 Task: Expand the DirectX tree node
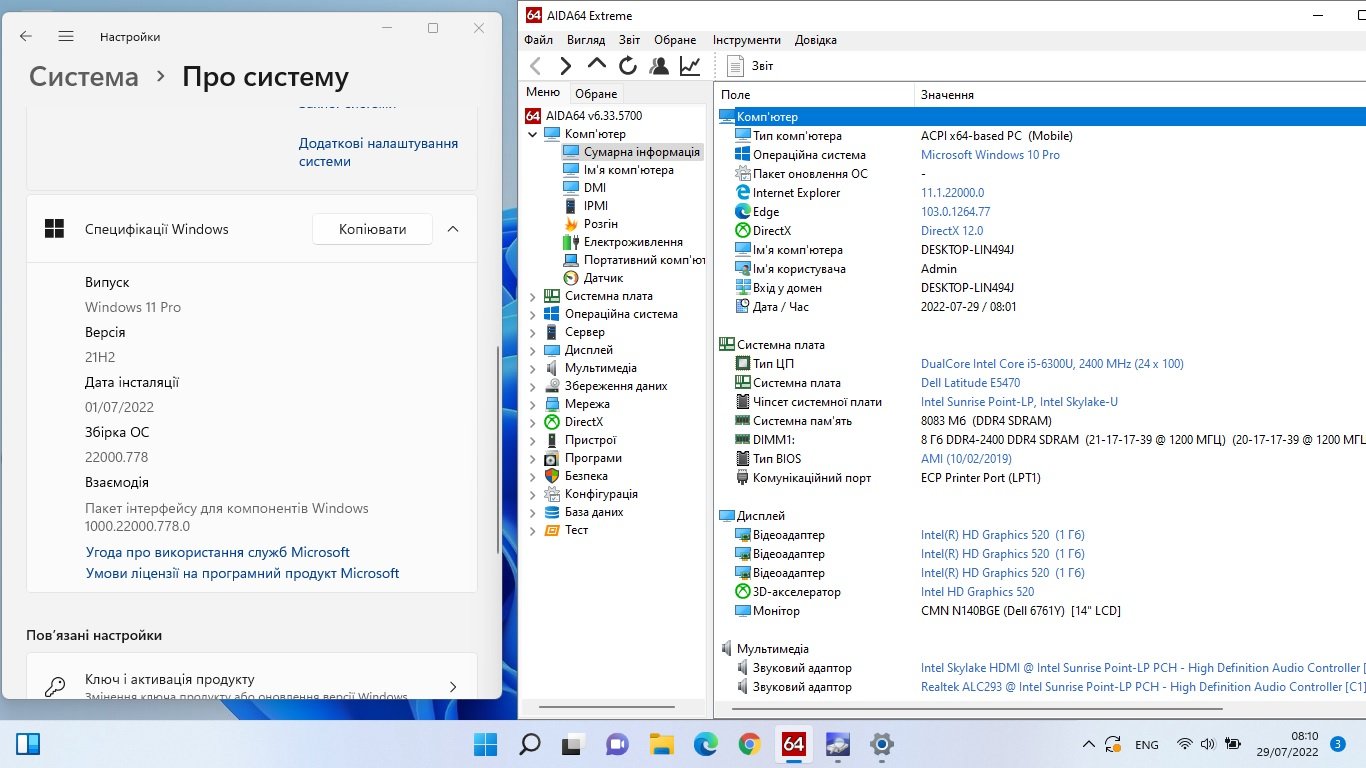point(532,422)
